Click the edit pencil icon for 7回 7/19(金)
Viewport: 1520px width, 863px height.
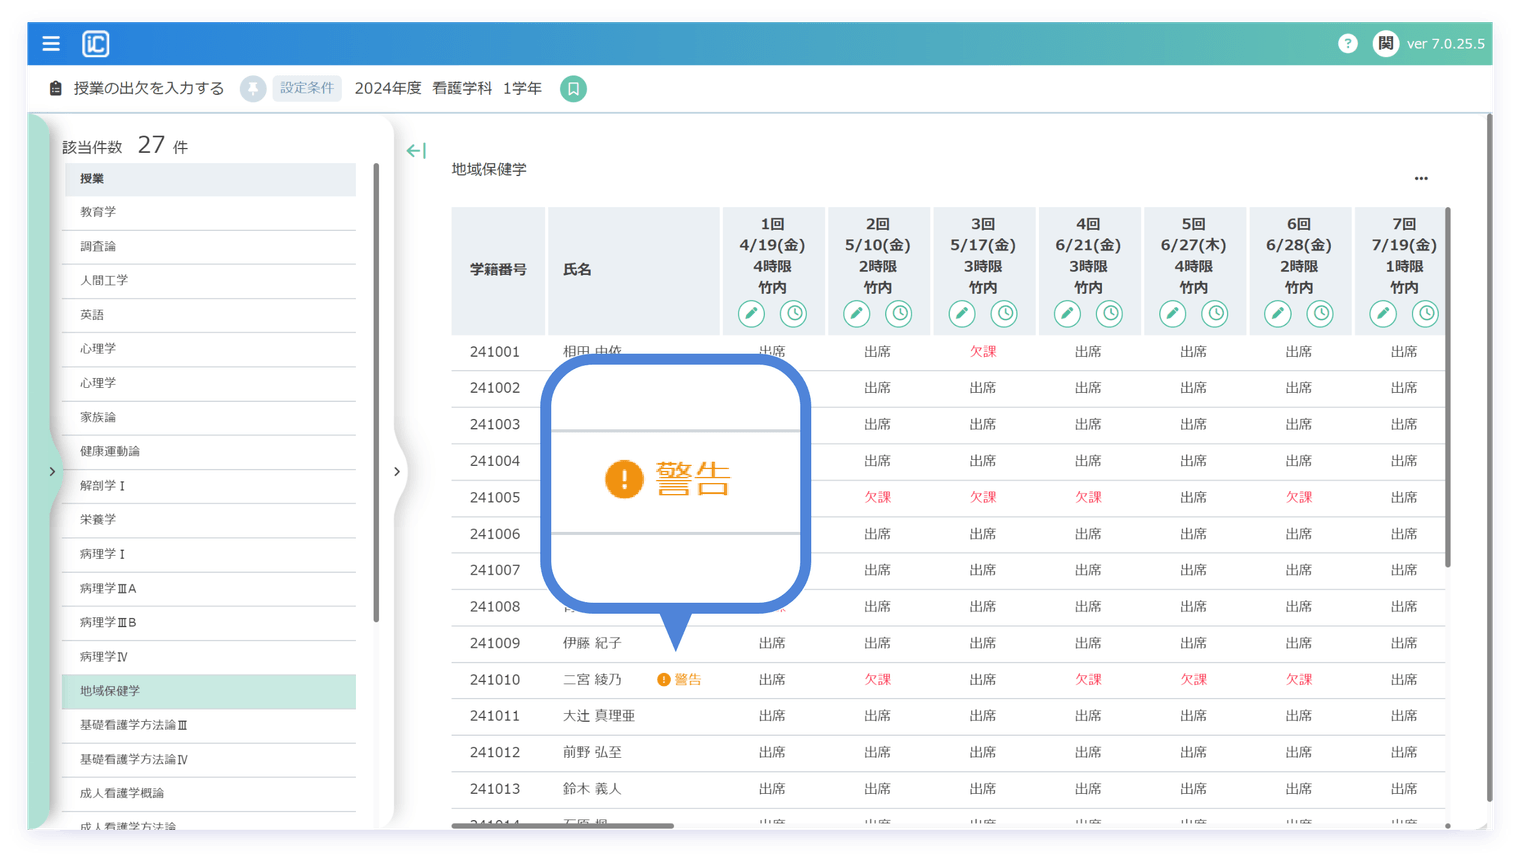pyautogui.click(x=1383, y=314)
